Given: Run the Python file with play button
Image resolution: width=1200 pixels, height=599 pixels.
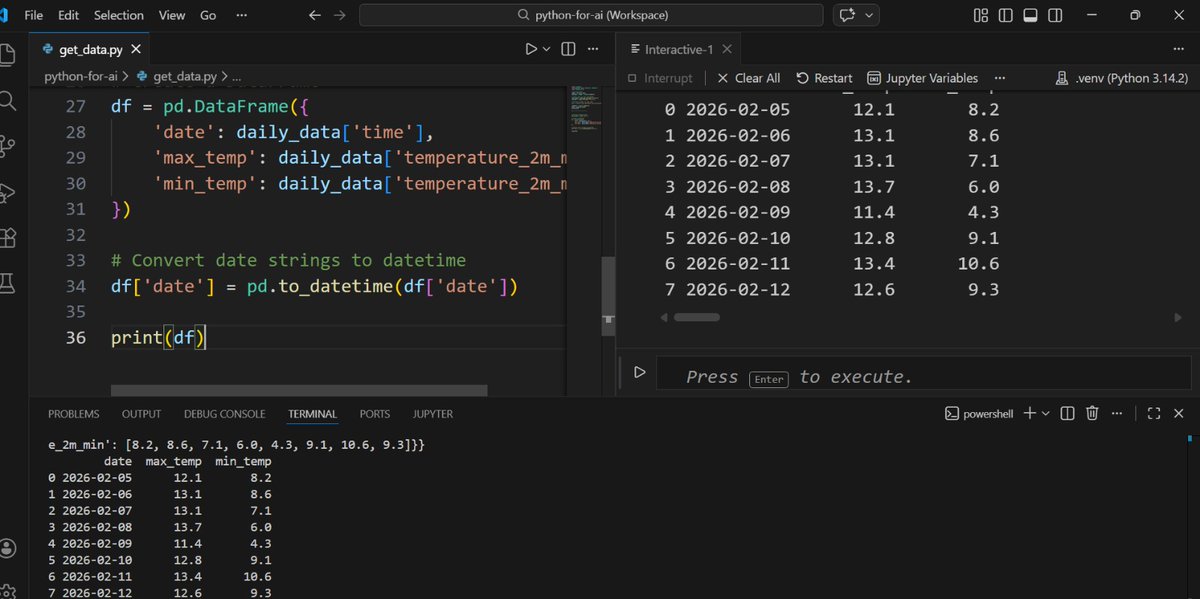Looking at the screenshot, I should tap(531, 49).
